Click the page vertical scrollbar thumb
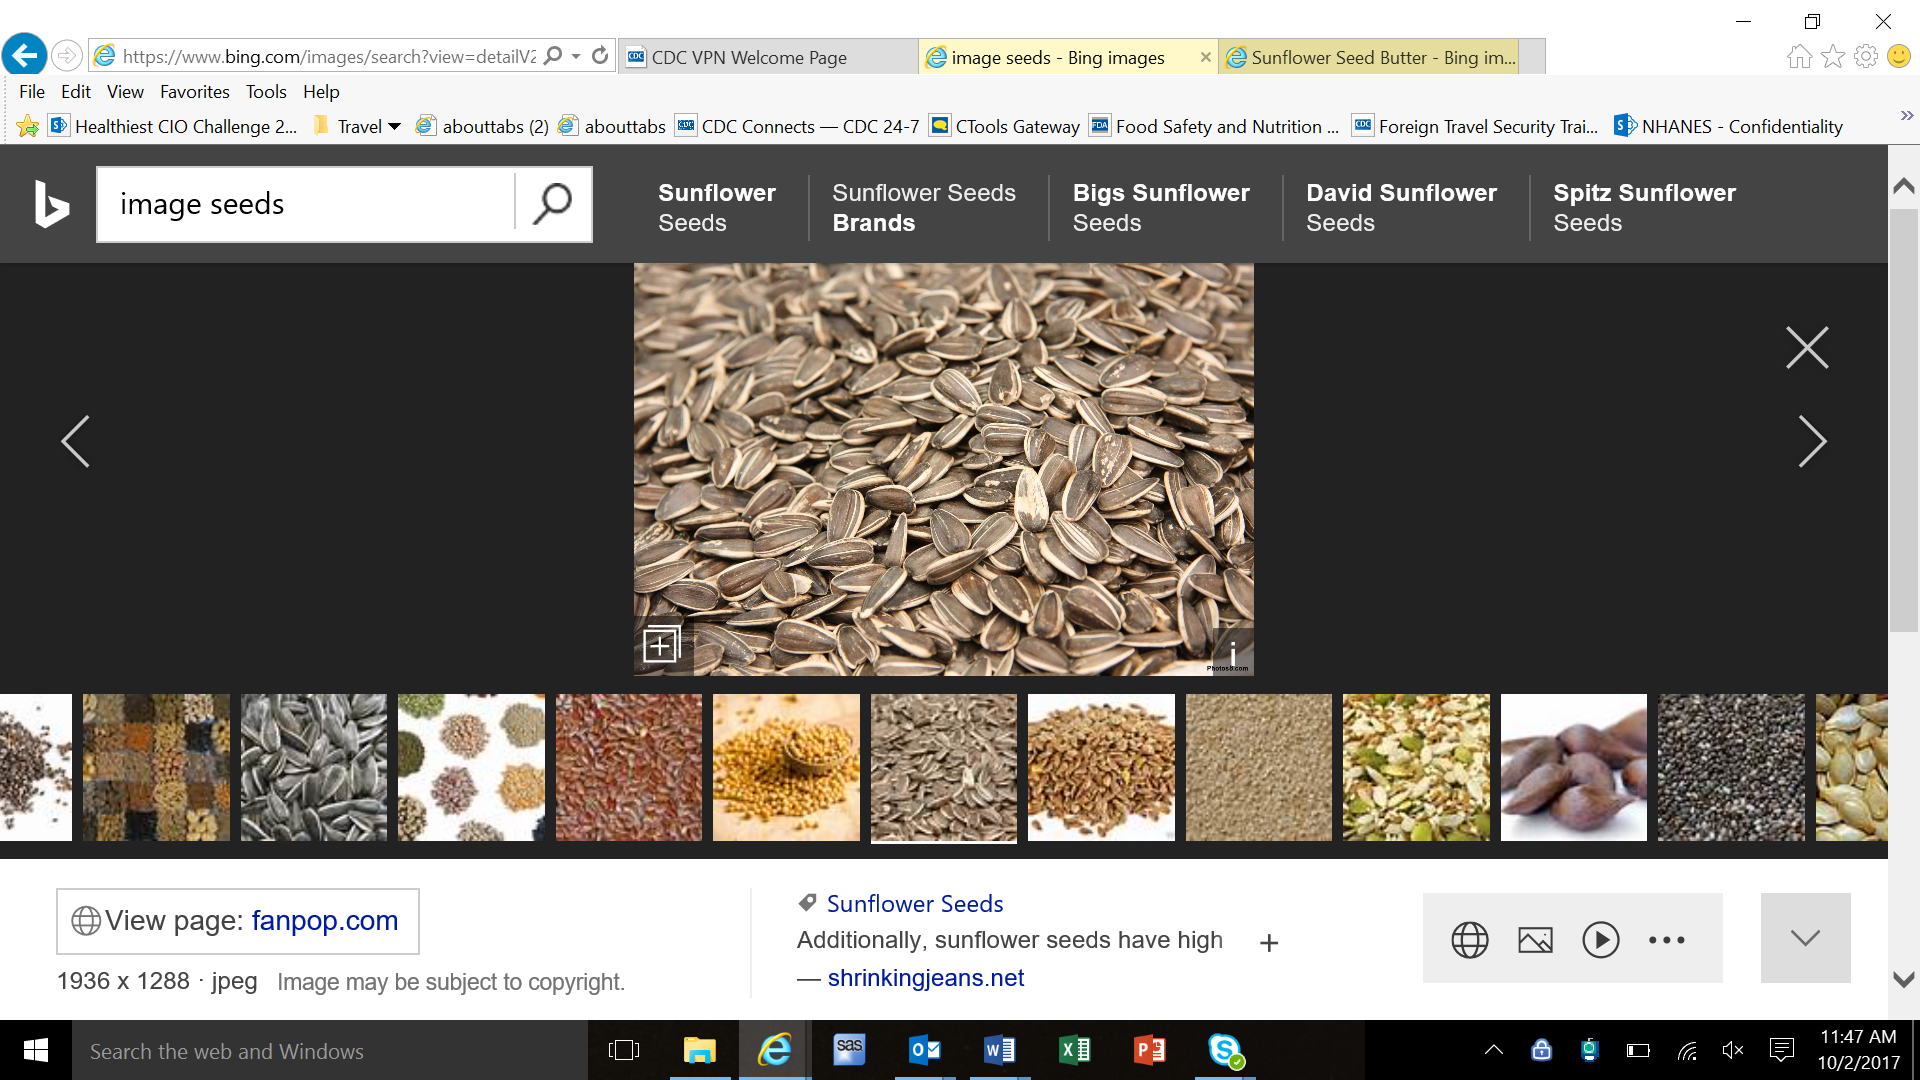 (1903, 420)
